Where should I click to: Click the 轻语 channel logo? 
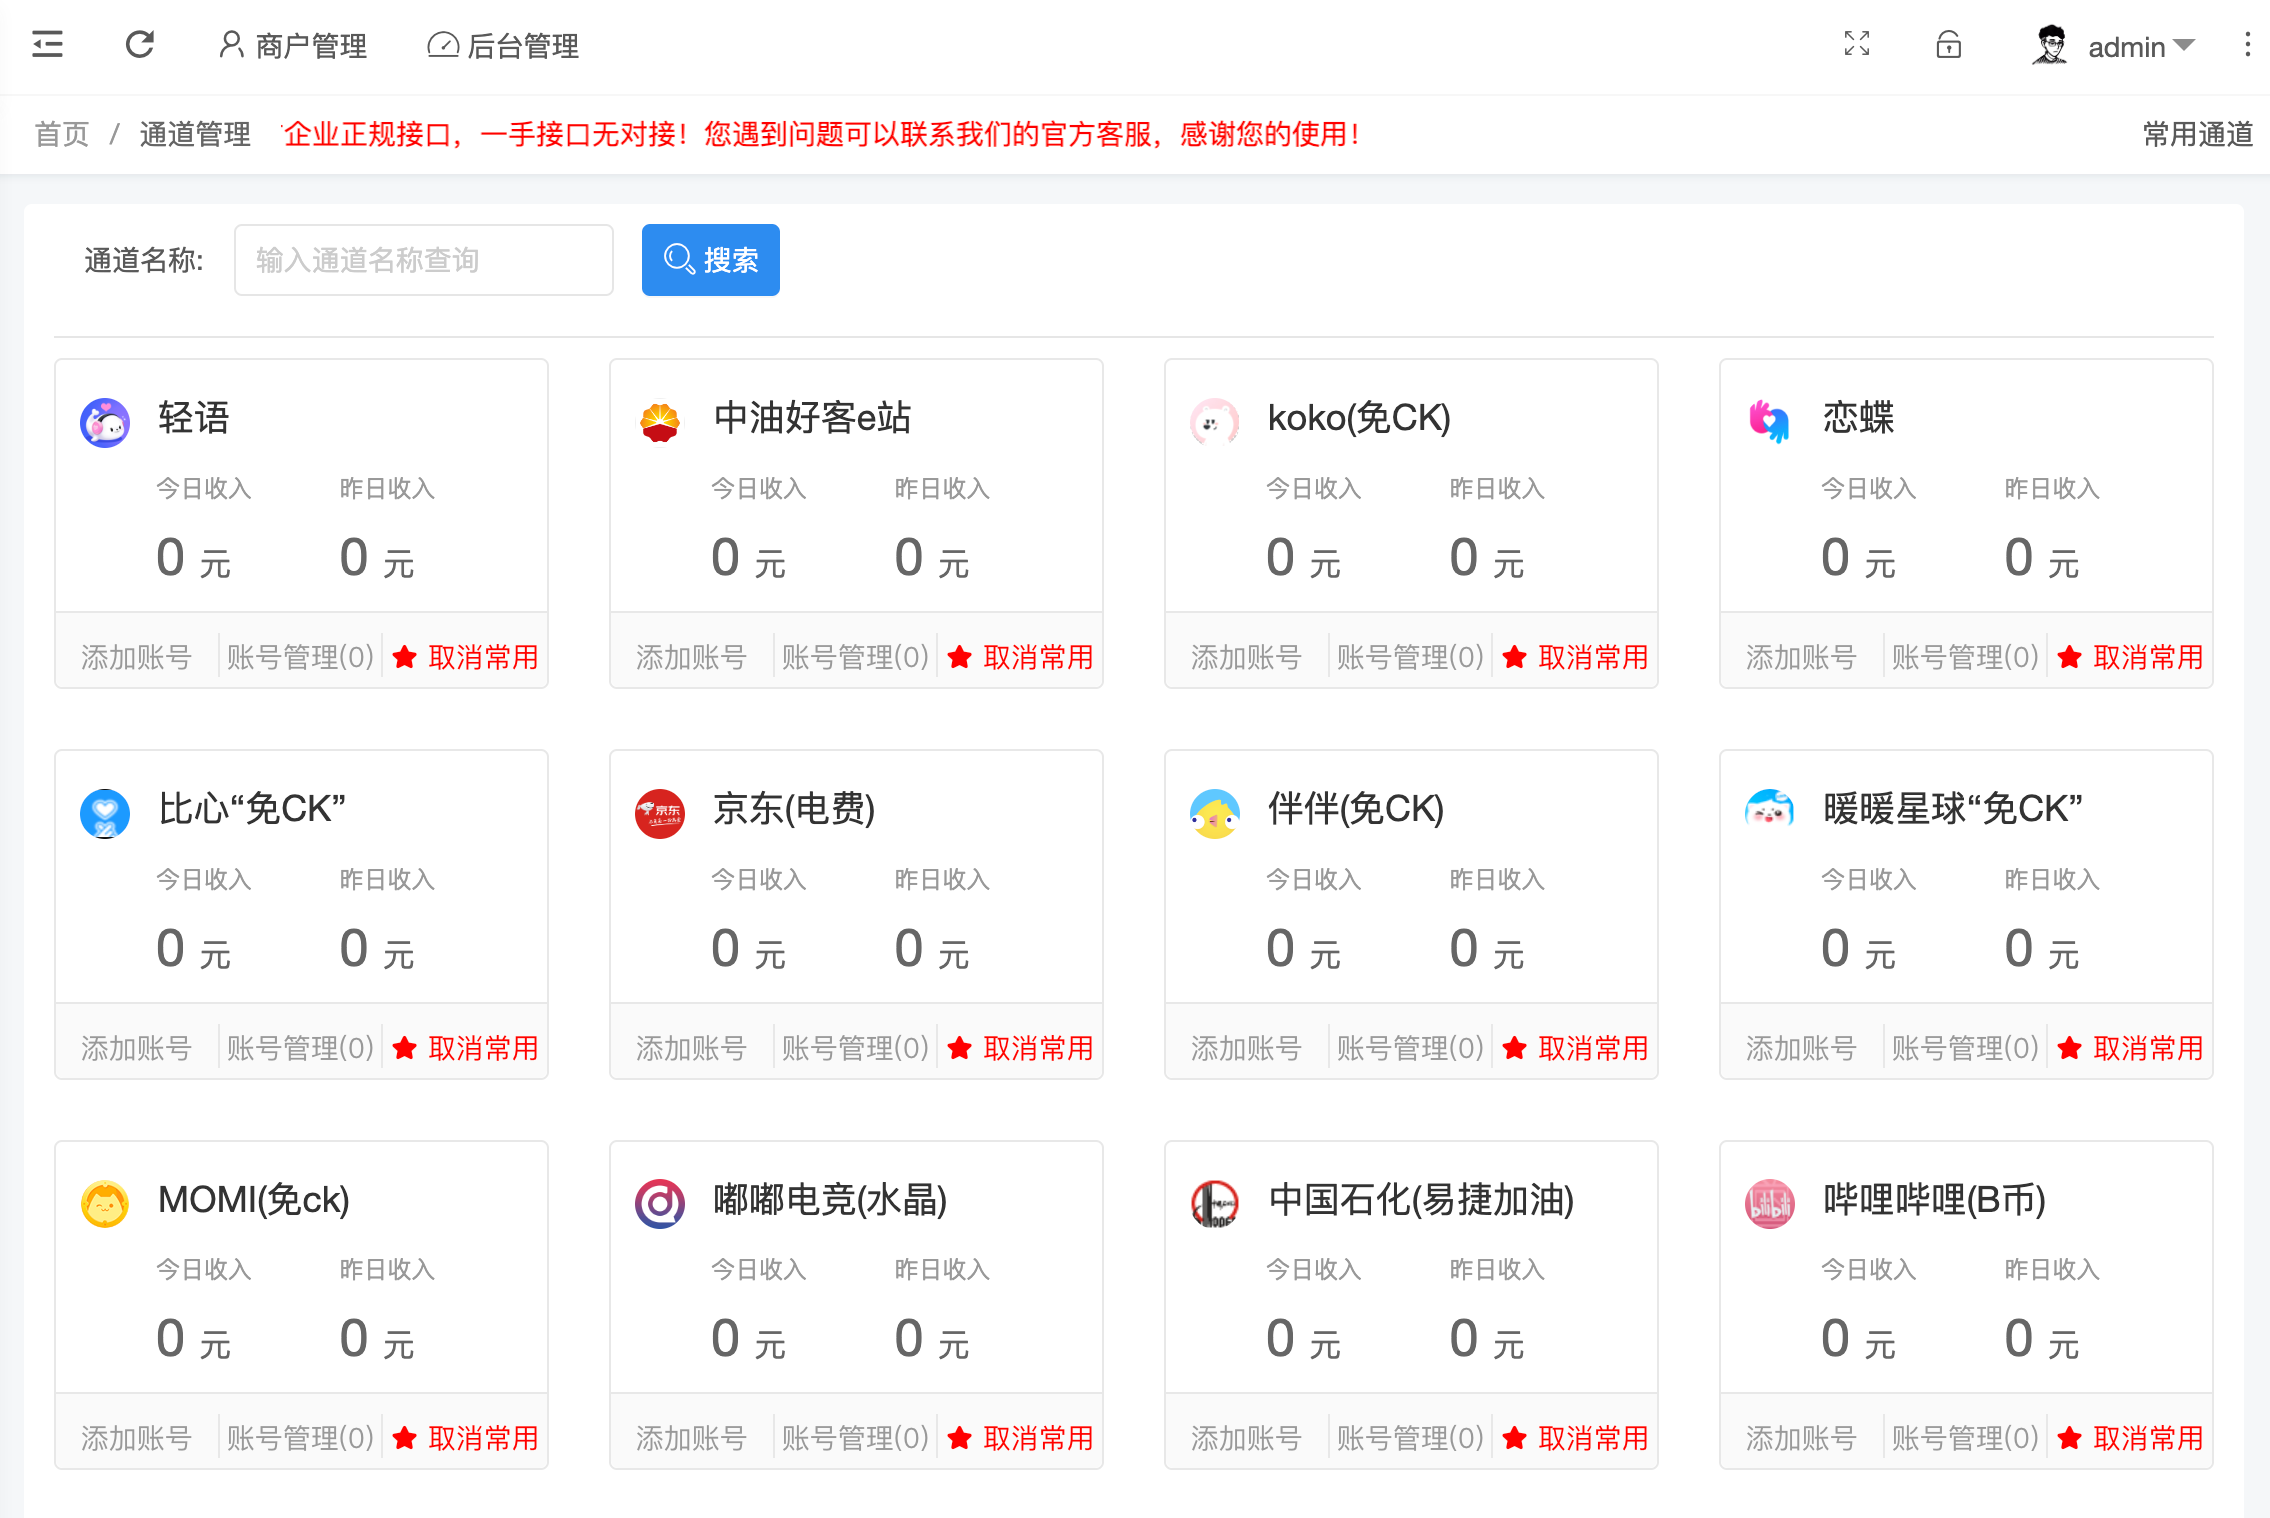105,423
